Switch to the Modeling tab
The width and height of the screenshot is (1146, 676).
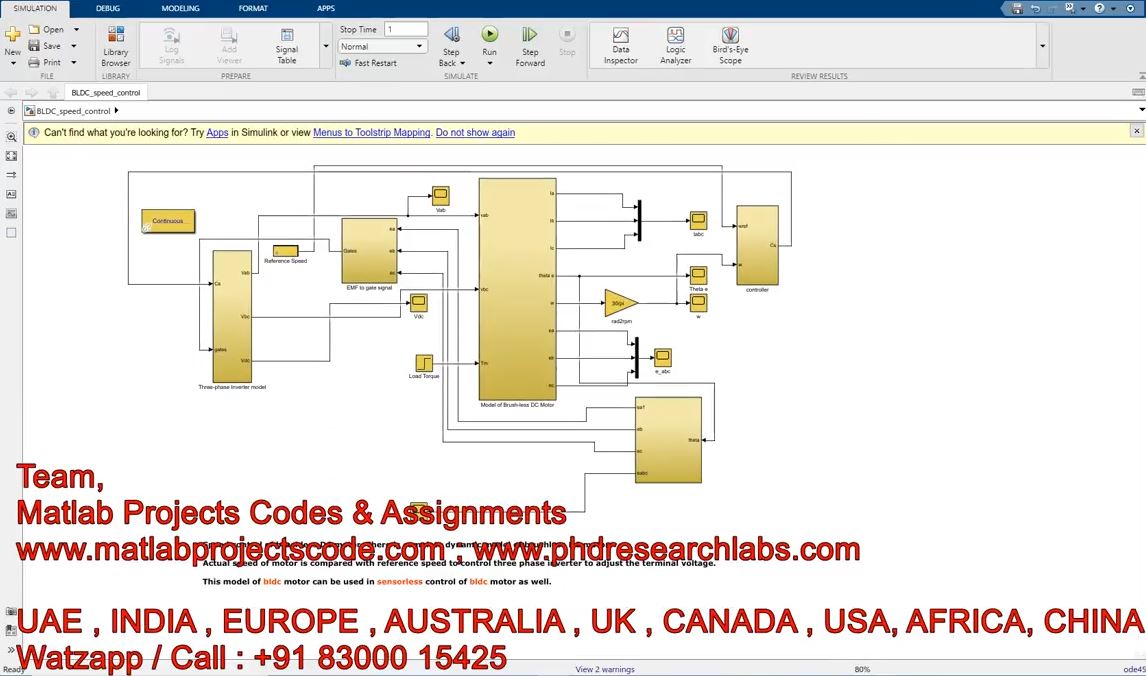(181, 8)
